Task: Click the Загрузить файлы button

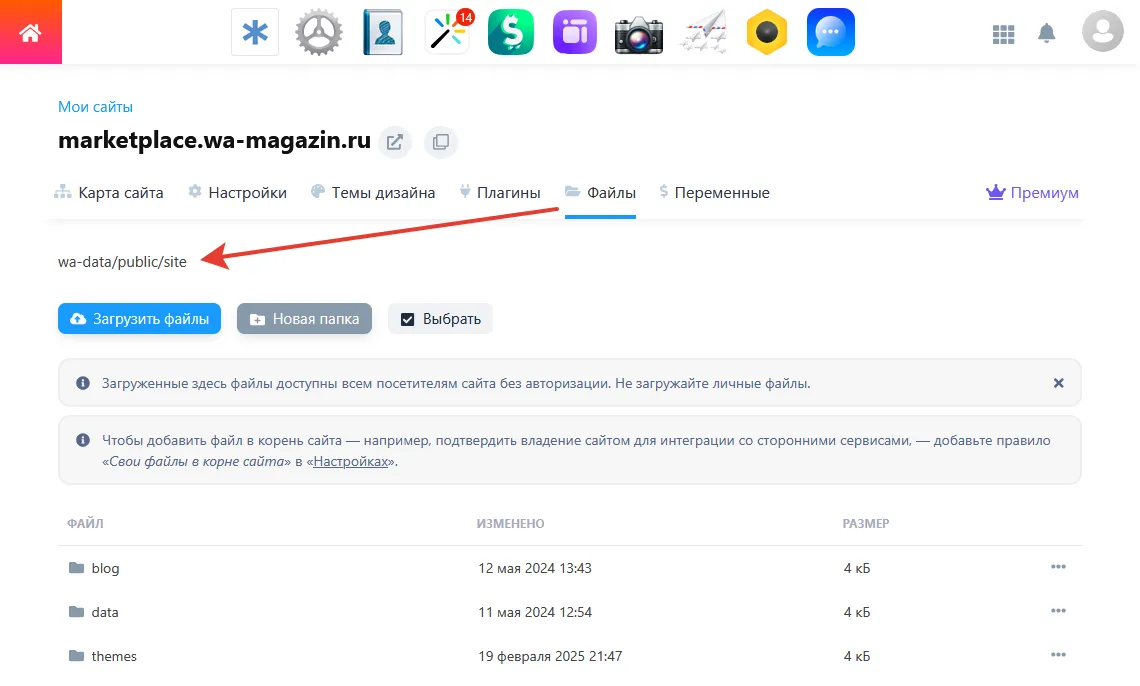Action: [139, 318]
